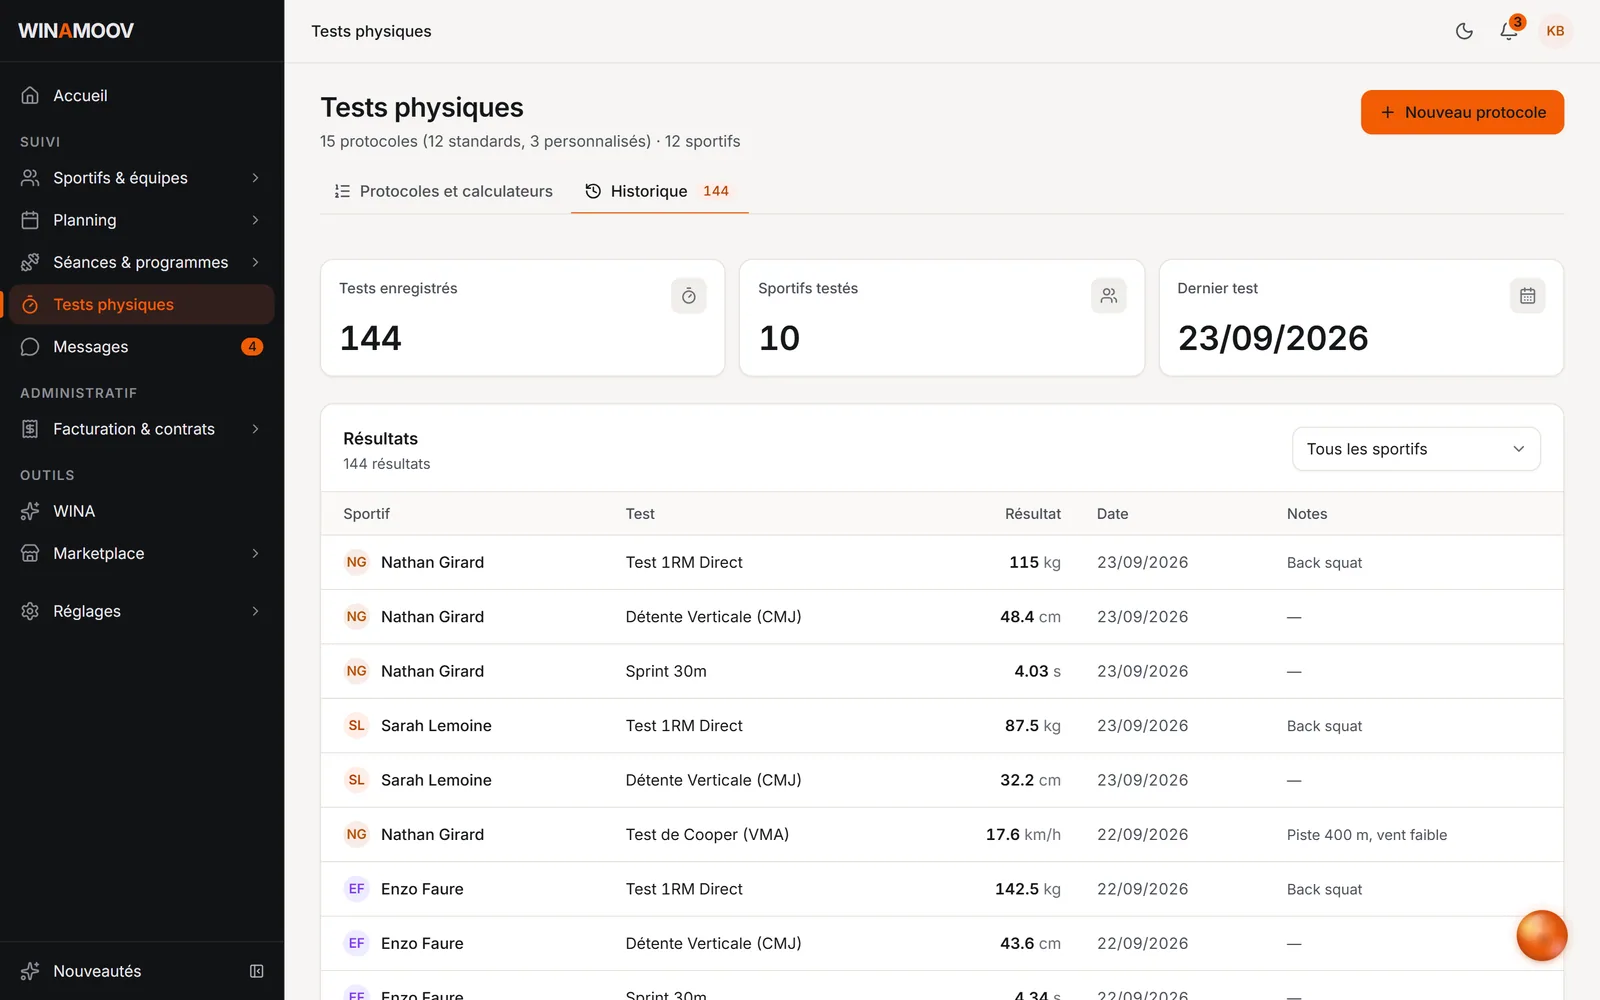Click the 22/09/2026 date in the 142.5 kg row
The height and width of the screenshot is (1000, 1600).
tap(1143, 889)
